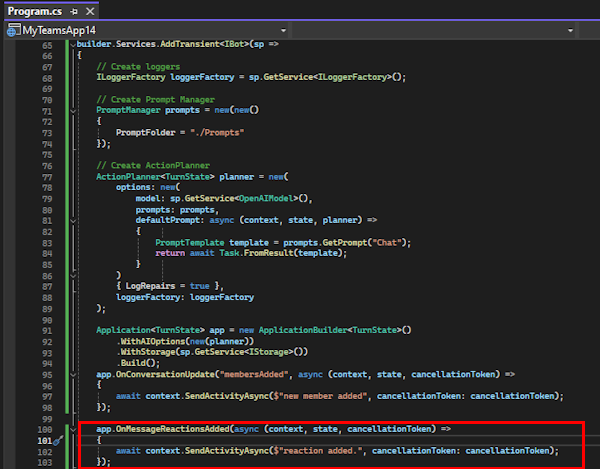Click the defaultPrompt parameter name
The width and height of the screenshot is (600, 469).
(x=168, y=220)
